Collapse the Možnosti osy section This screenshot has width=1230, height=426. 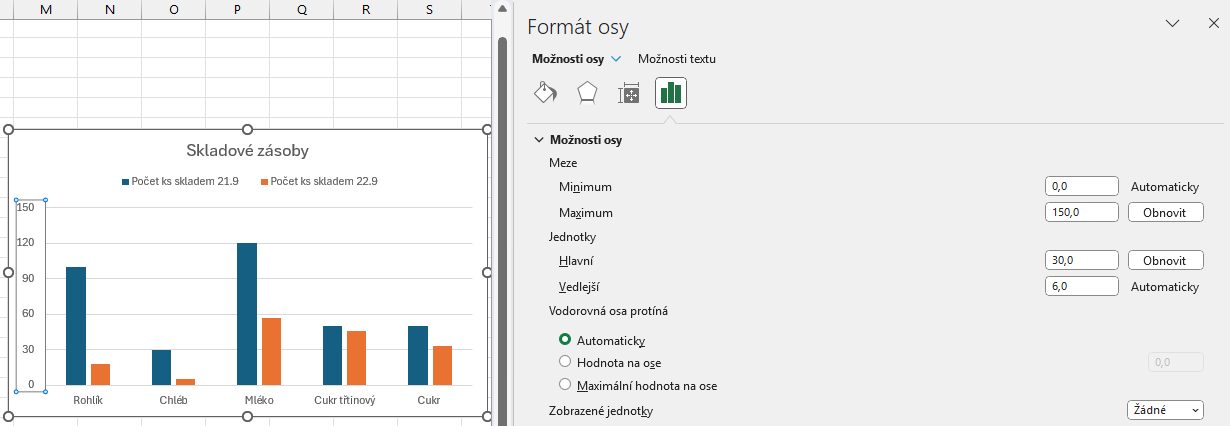[540, 140]
